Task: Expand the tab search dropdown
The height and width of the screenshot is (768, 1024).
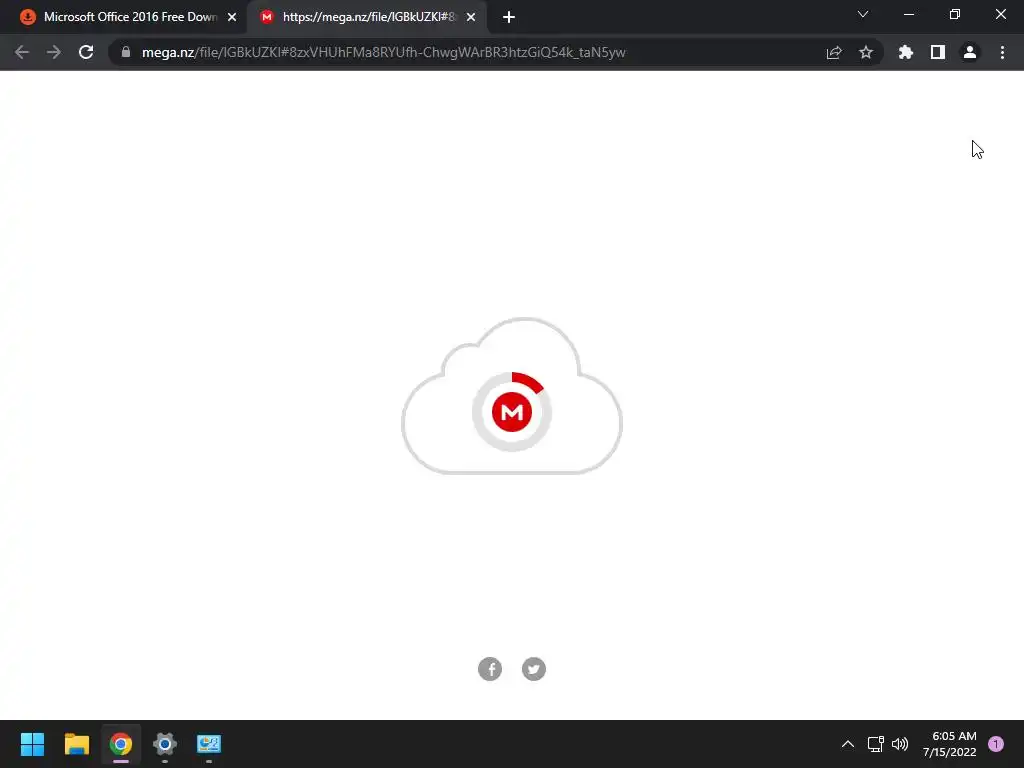Action: point(863,14)
